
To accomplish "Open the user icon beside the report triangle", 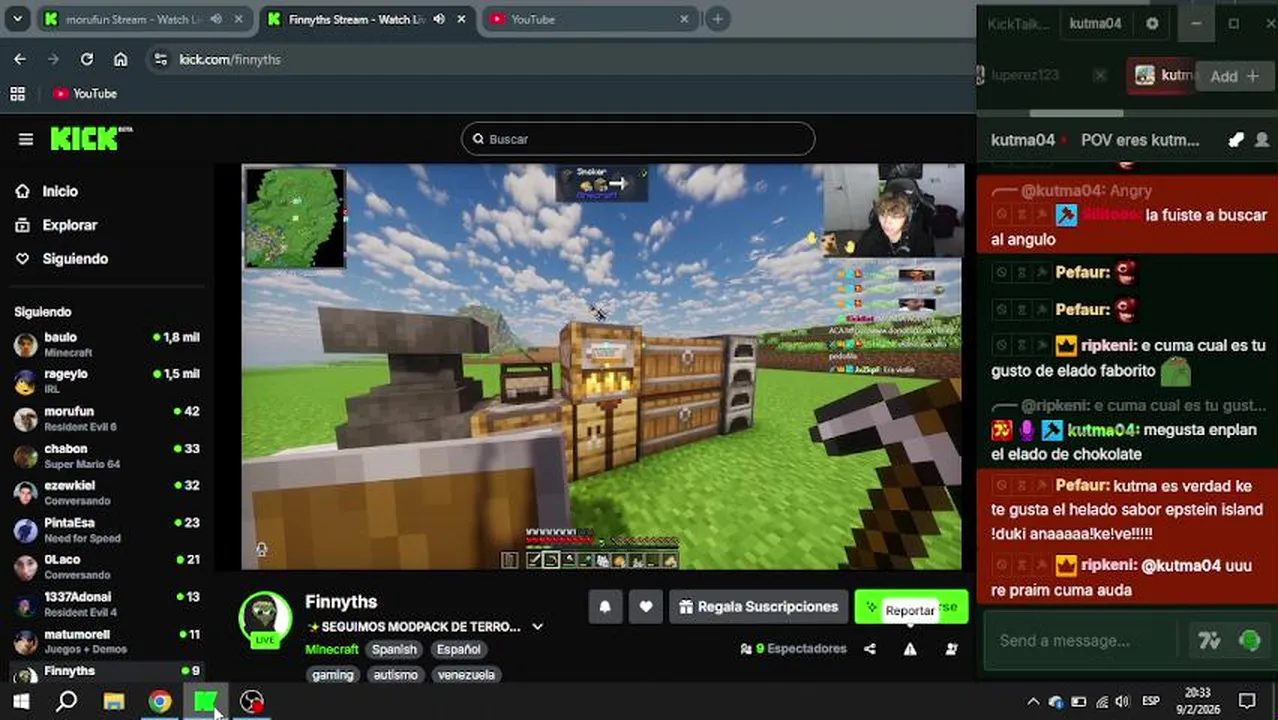I will point(951,649).
